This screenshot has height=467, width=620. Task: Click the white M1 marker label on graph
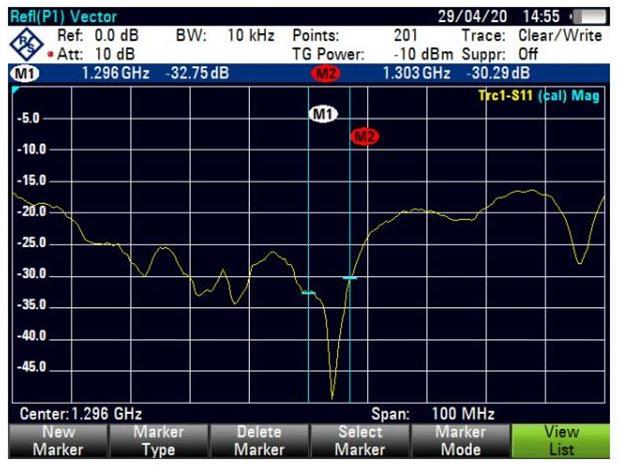(x=323, y=114)
